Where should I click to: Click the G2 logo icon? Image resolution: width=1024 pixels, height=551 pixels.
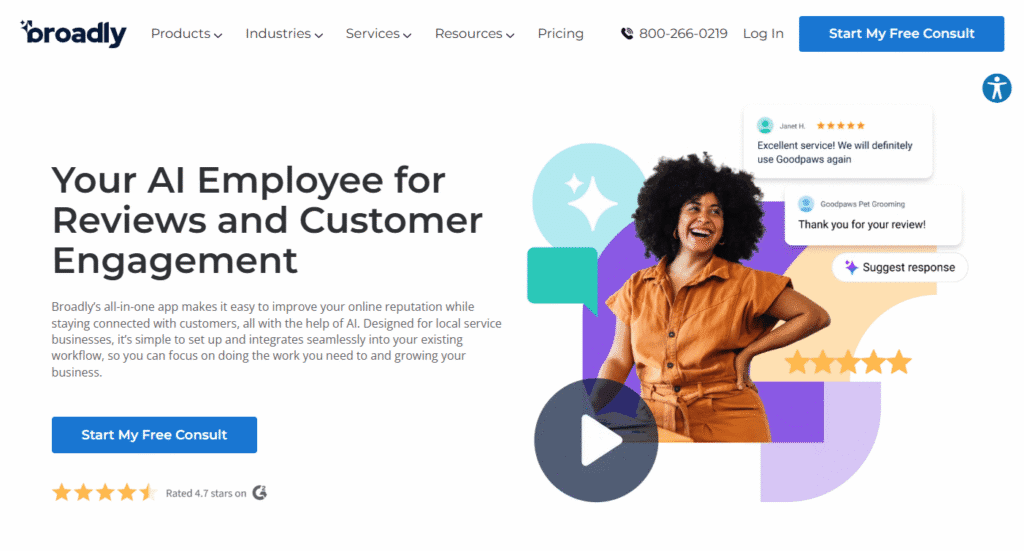tap(260, 493)
